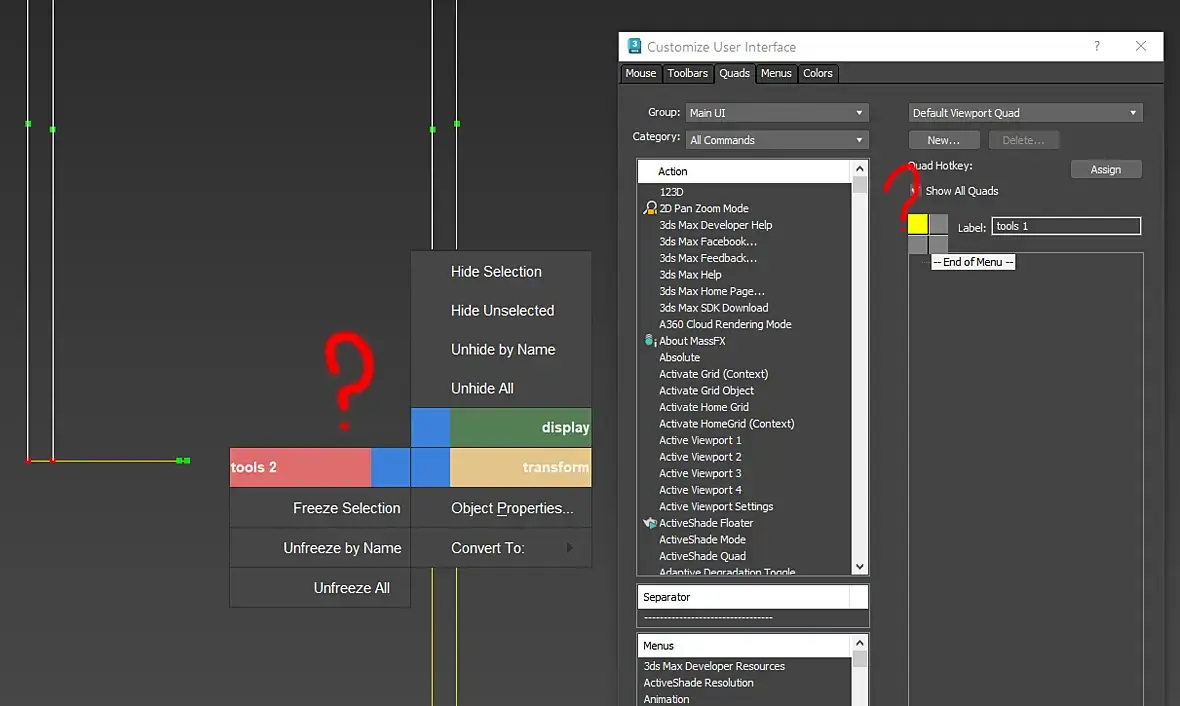Select 3ds Max Feedback... action

tap(708, 258)
